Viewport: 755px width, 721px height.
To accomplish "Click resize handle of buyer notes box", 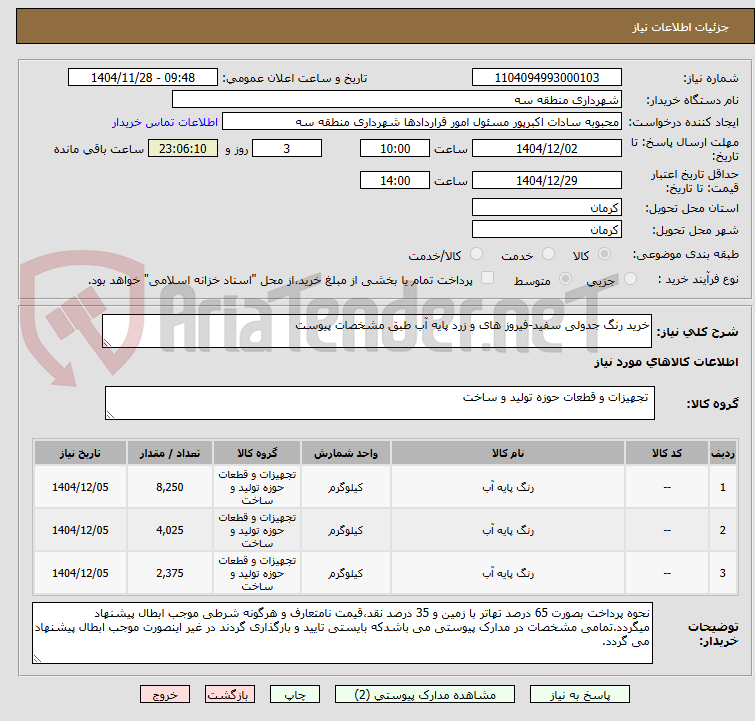I will pos(37,658).
